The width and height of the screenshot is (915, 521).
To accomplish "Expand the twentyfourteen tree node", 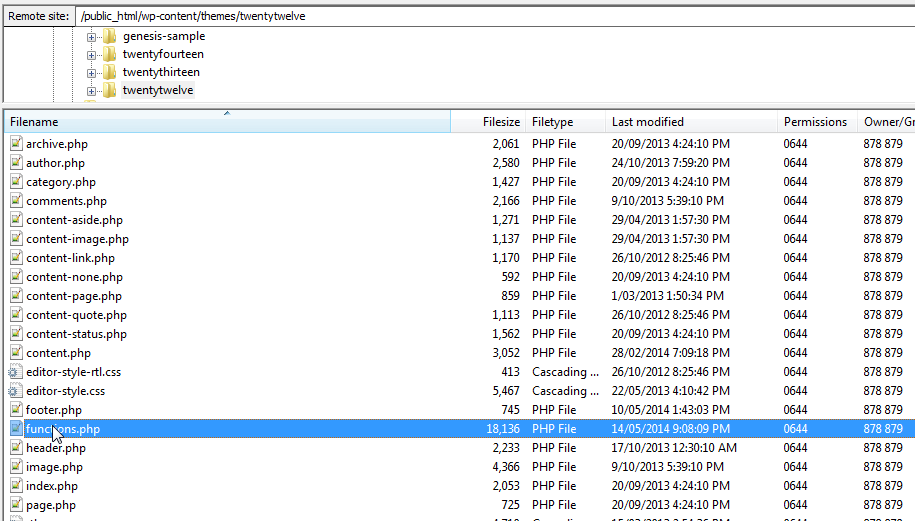I will (92, 55).
